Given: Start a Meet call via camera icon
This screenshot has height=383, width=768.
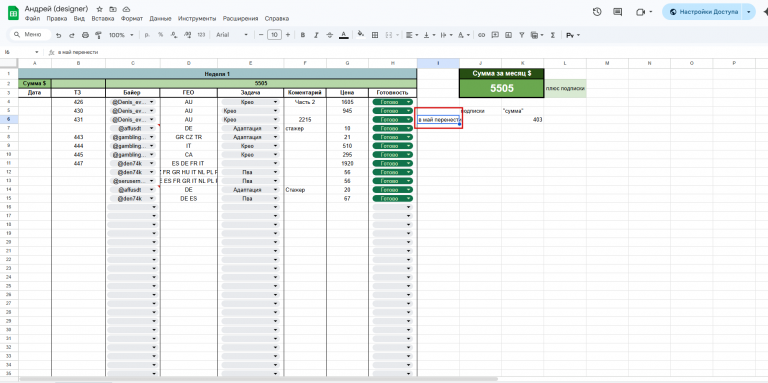Looking at the screenshot, I should click(641, 12).
